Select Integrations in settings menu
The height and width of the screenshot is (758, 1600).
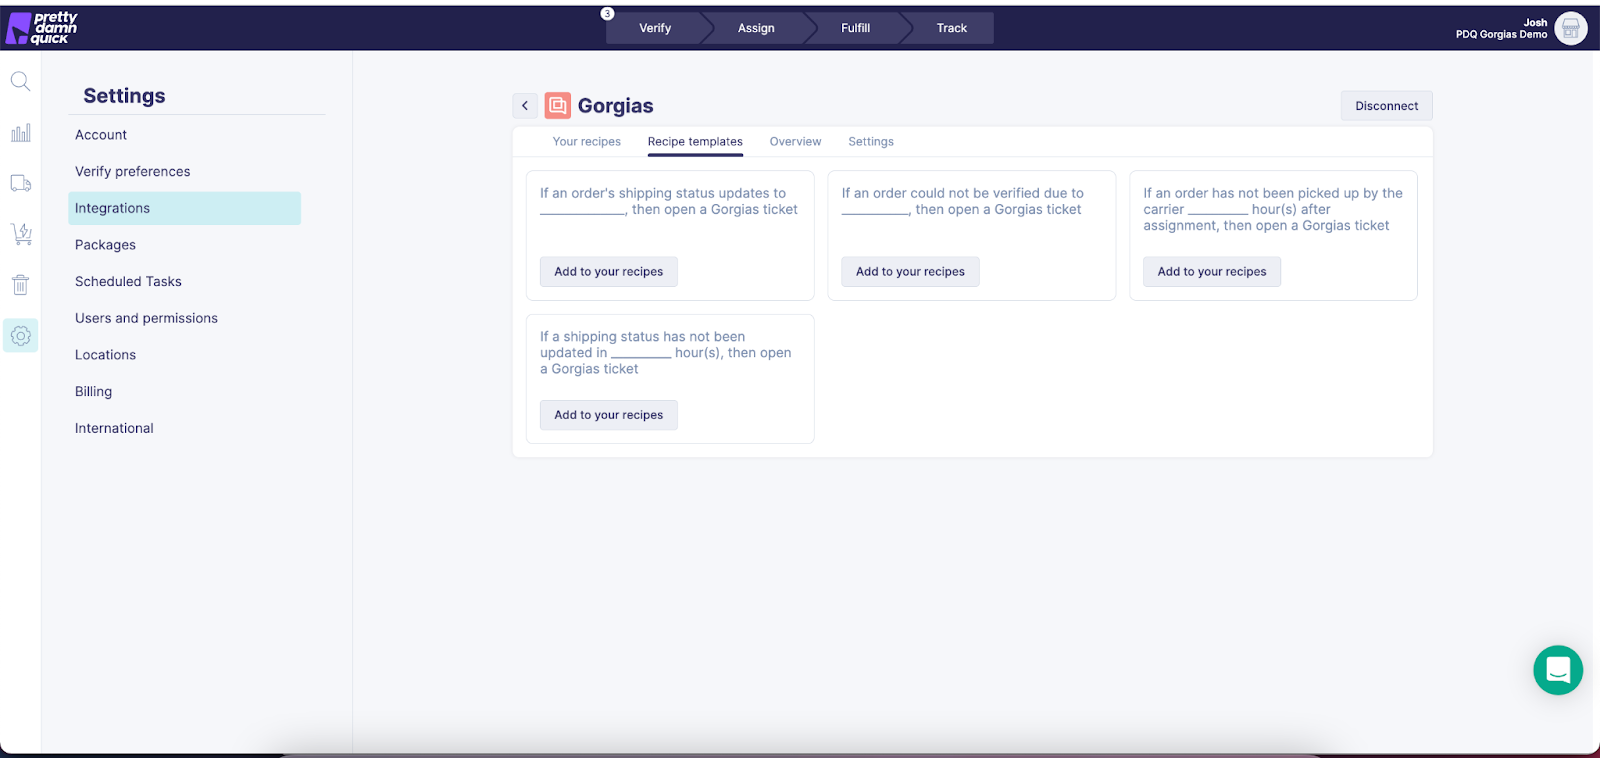pos(185,208)
